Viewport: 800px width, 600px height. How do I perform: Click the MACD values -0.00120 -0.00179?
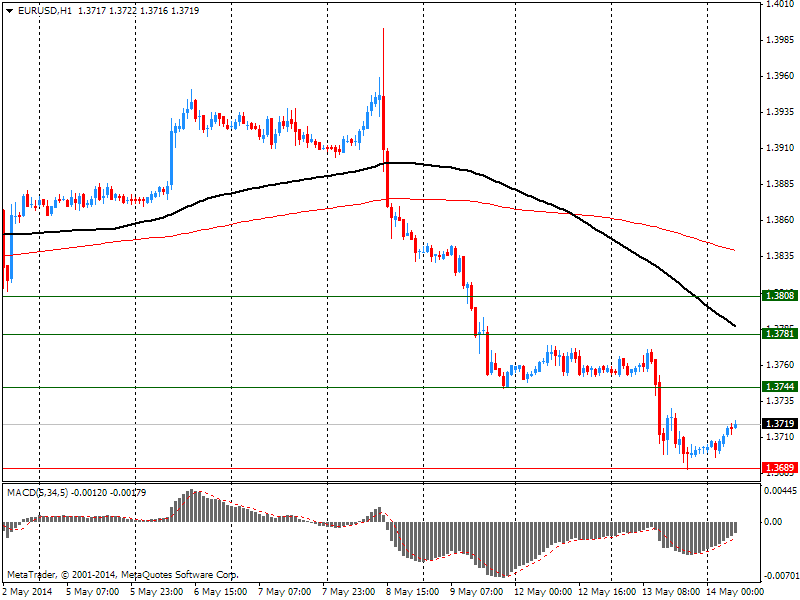point(109,493)
